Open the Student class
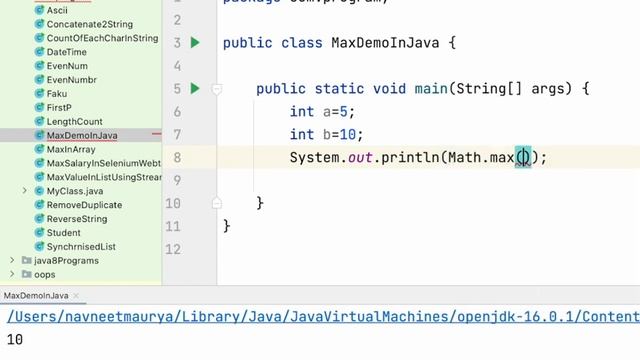This screenshot has width=640, height=360. 63,232
